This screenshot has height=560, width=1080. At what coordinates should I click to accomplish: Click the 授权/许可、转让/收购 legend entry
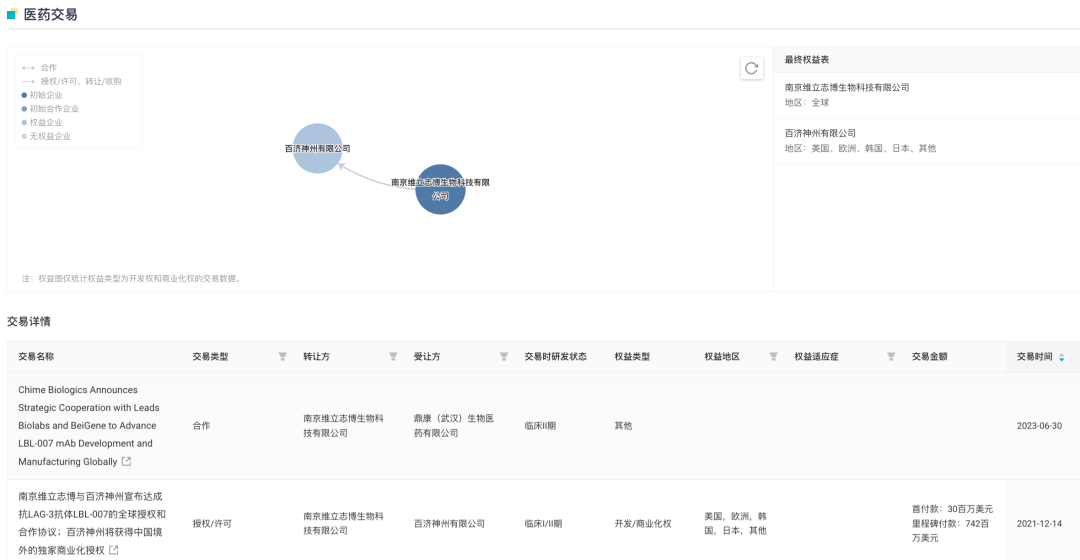coord(72,81)
